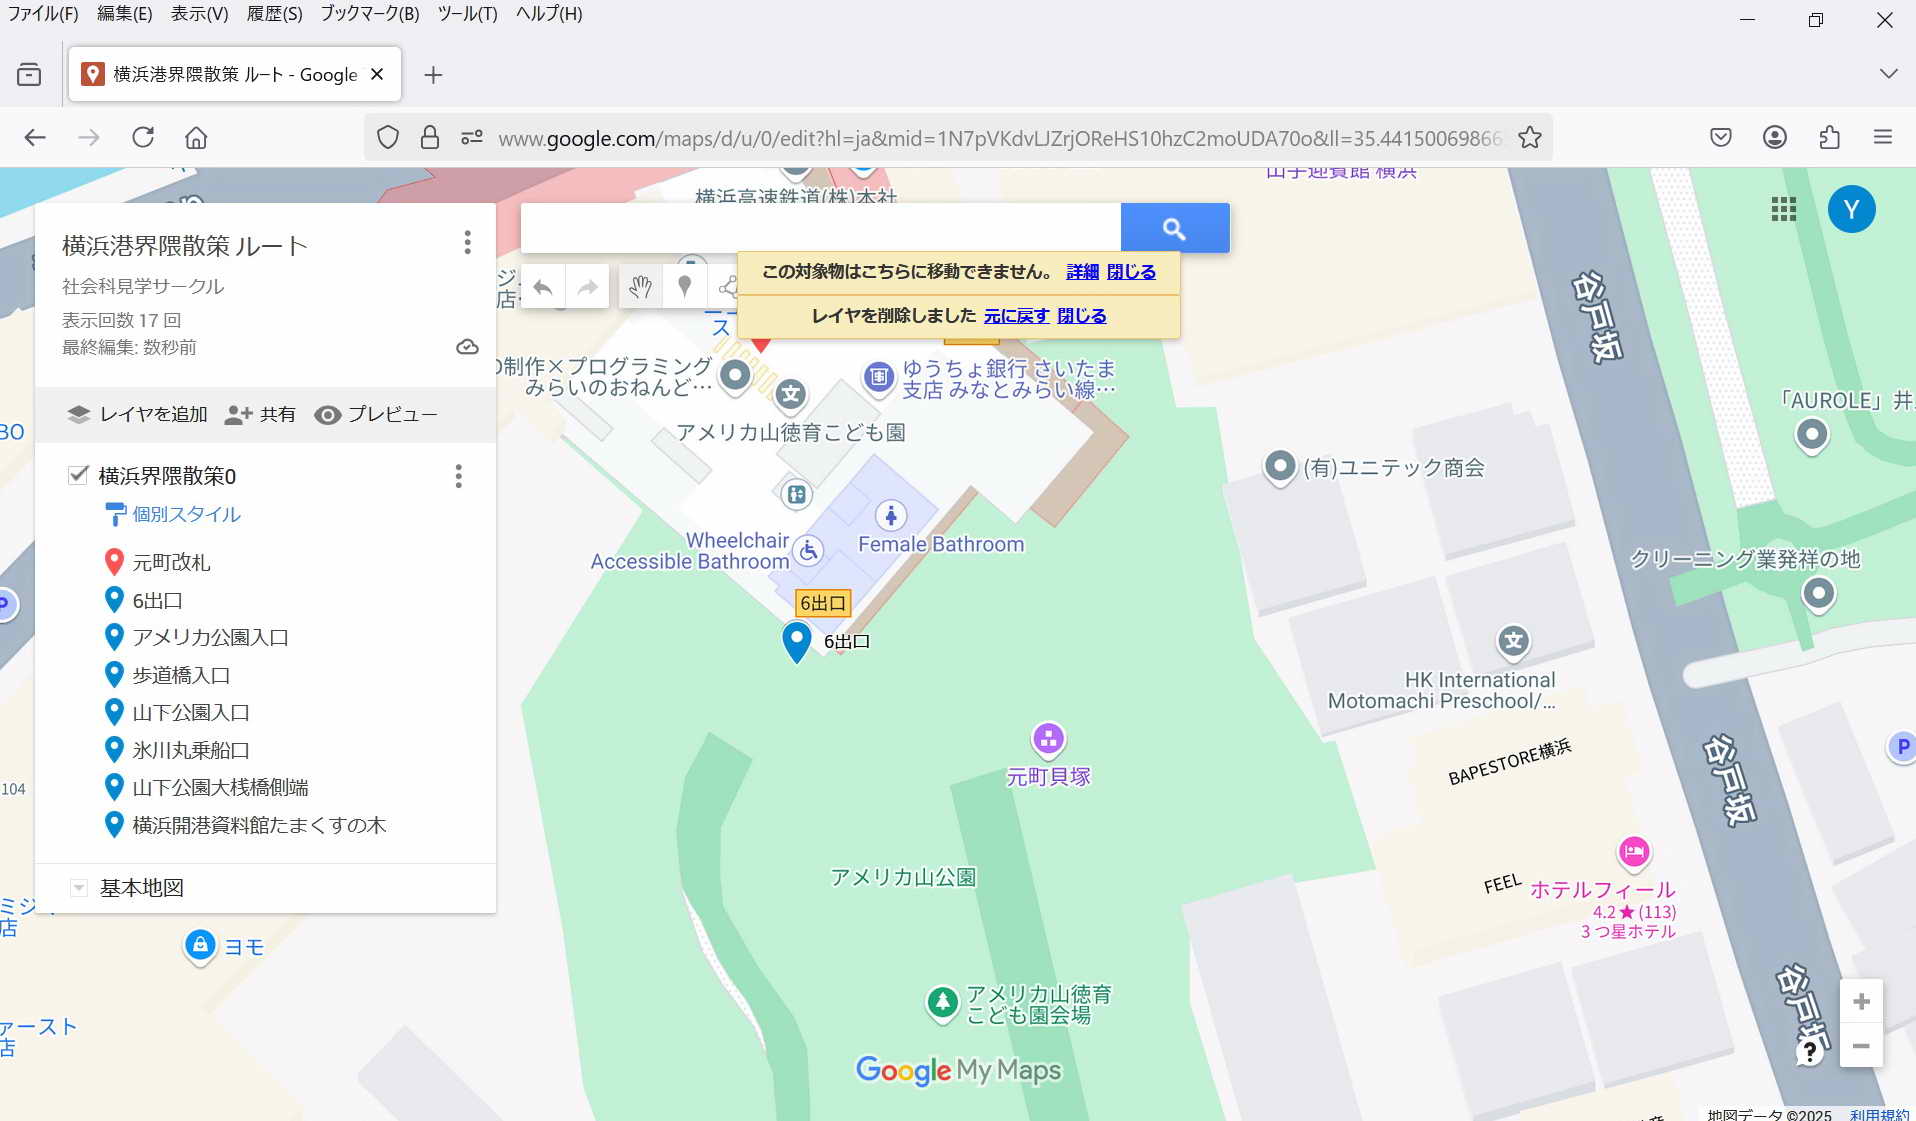Viewport: 1916px width, 1121px height.
Task: Click the undo arrow in map toolbar
Action: [x=543, y=288]
